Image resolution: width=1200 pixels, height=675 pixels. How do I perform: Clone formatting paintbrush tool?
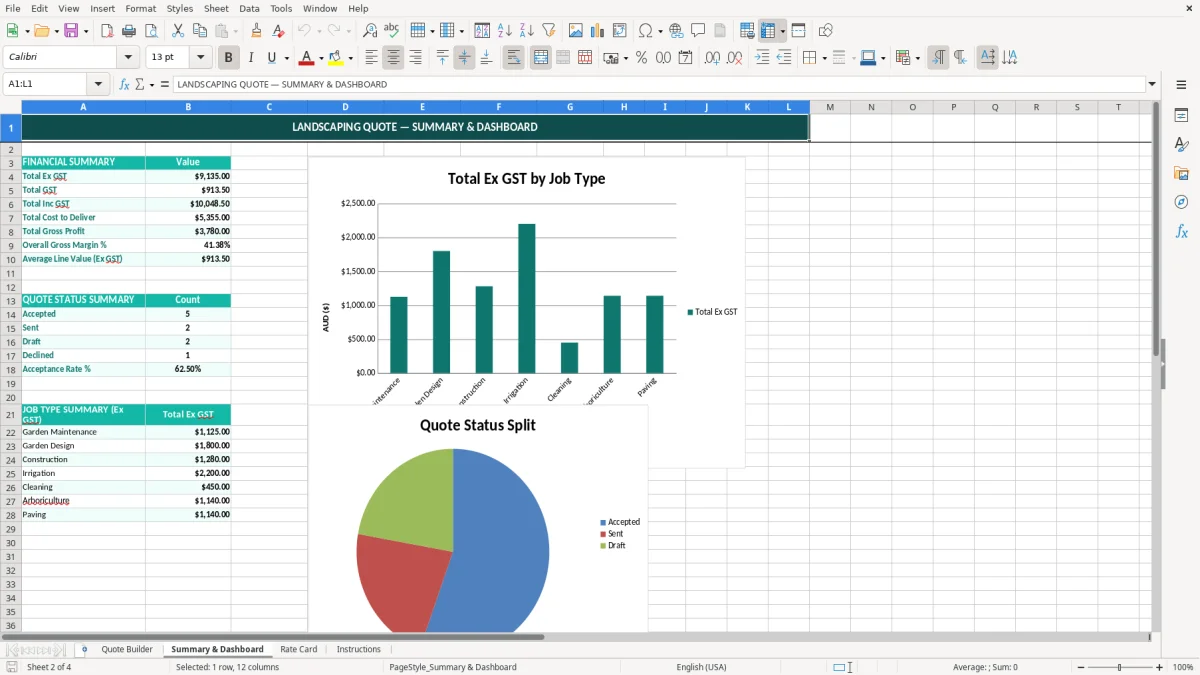point(257,31)
